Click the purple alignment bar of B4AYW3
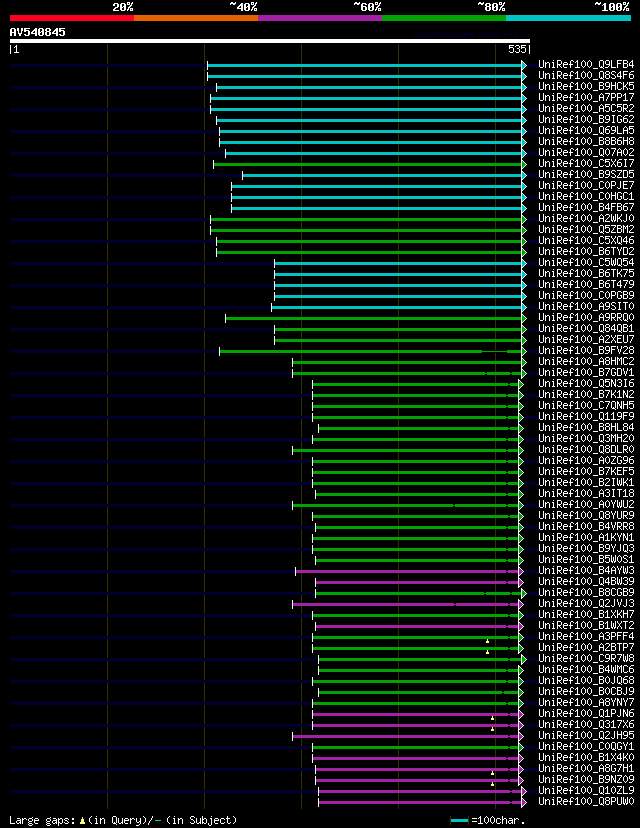 pyautogui.click(x=407, y=571)
